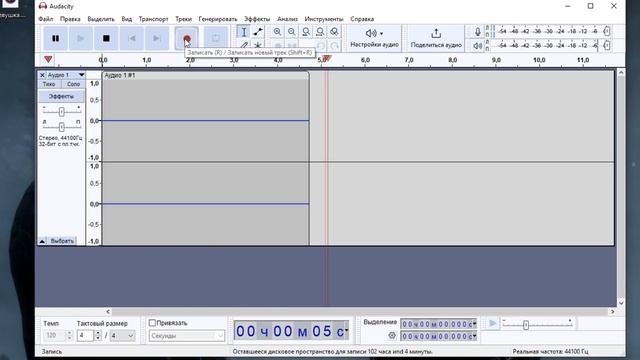
Task: Click the Zoom Toggle icon
Action: tap(334, 32)
